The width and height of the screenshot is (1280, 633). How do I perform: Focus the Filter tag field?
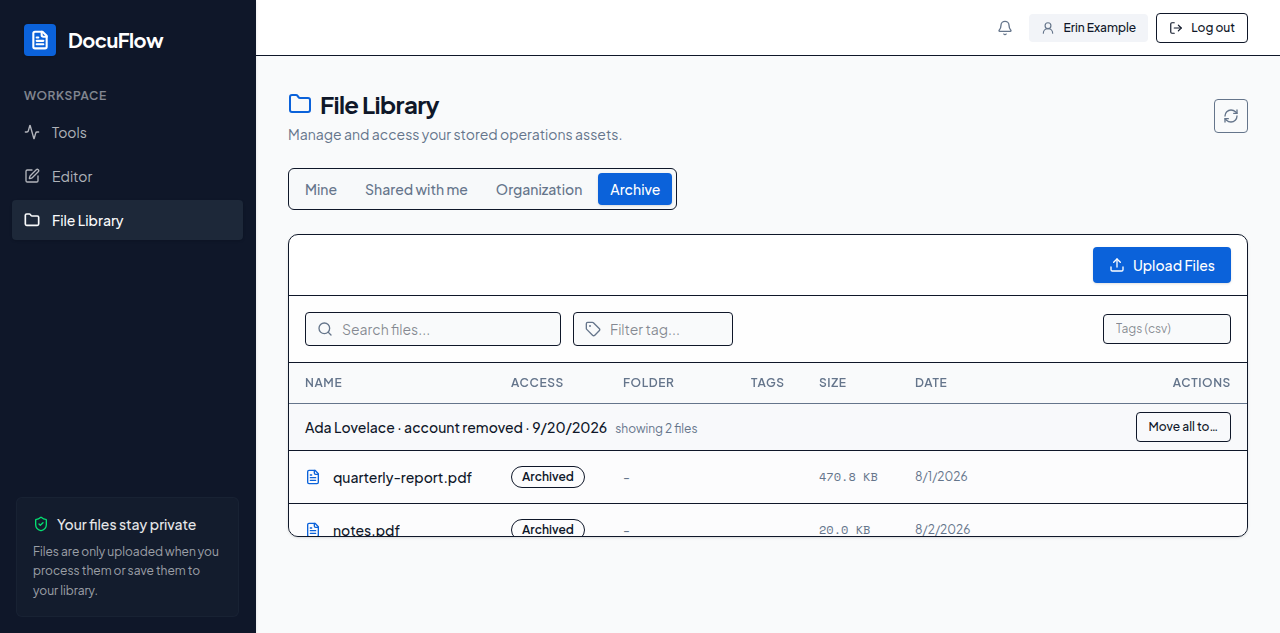coord(653,329)
